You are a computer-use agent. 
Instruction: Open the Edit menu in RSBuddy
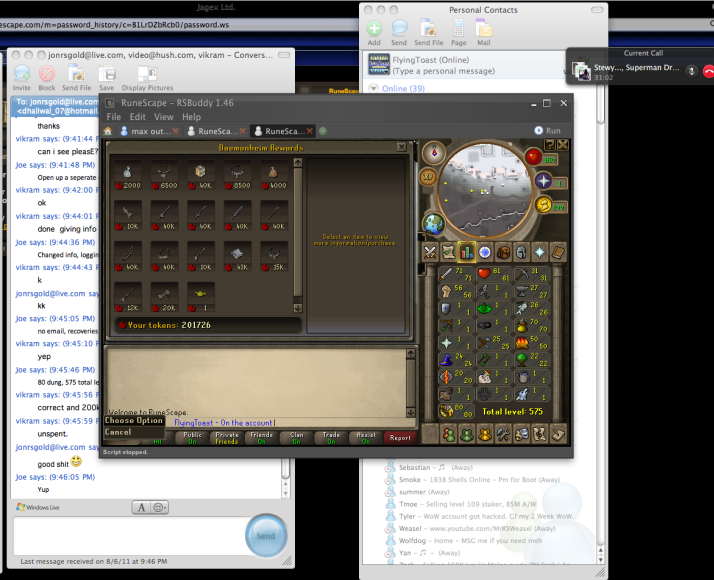(x=138, y=117)
